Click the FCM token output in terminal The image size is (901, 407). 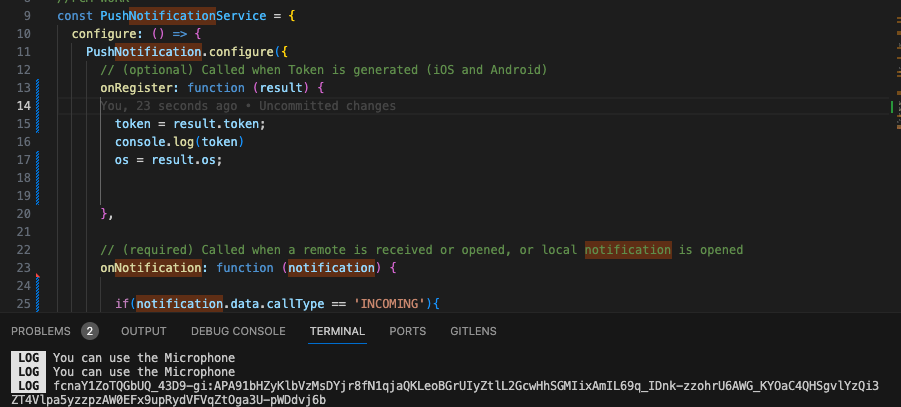click(450, 386)
